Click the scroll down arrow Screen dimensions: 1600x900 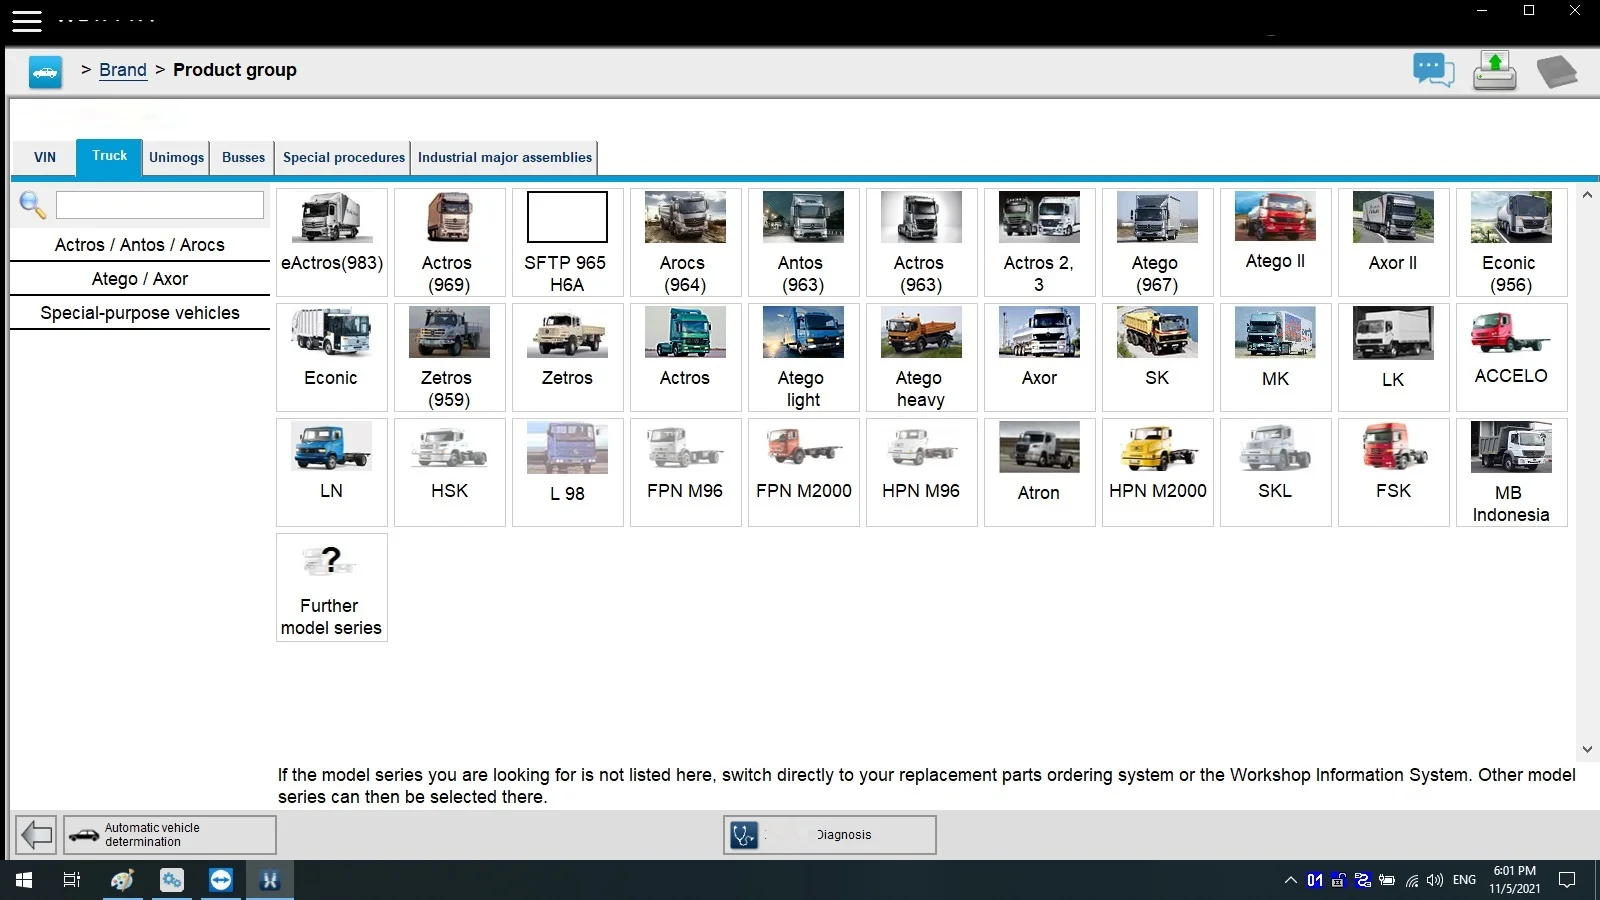pos(1587,749)
